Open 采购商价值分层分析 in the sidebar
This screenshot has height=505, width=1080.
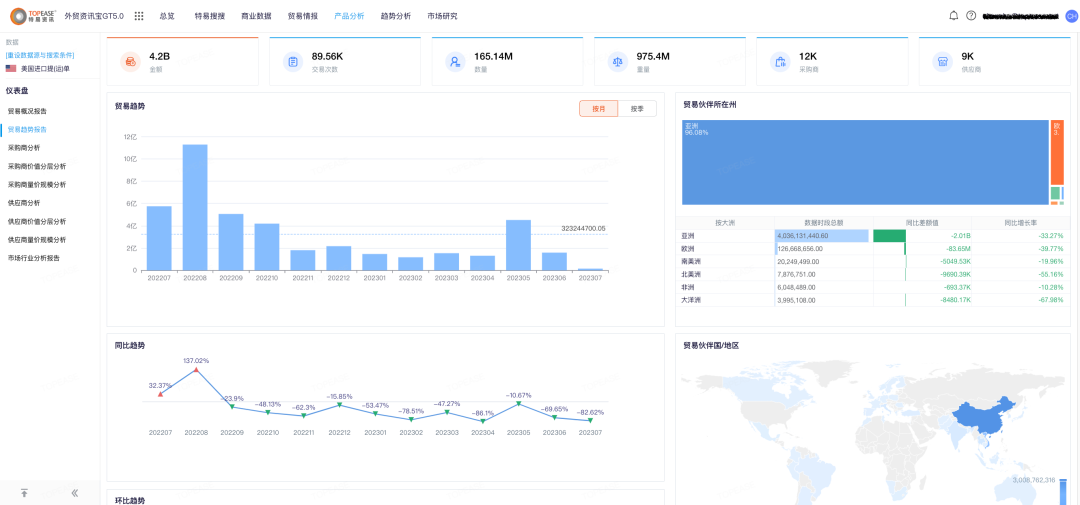[37, 166]
